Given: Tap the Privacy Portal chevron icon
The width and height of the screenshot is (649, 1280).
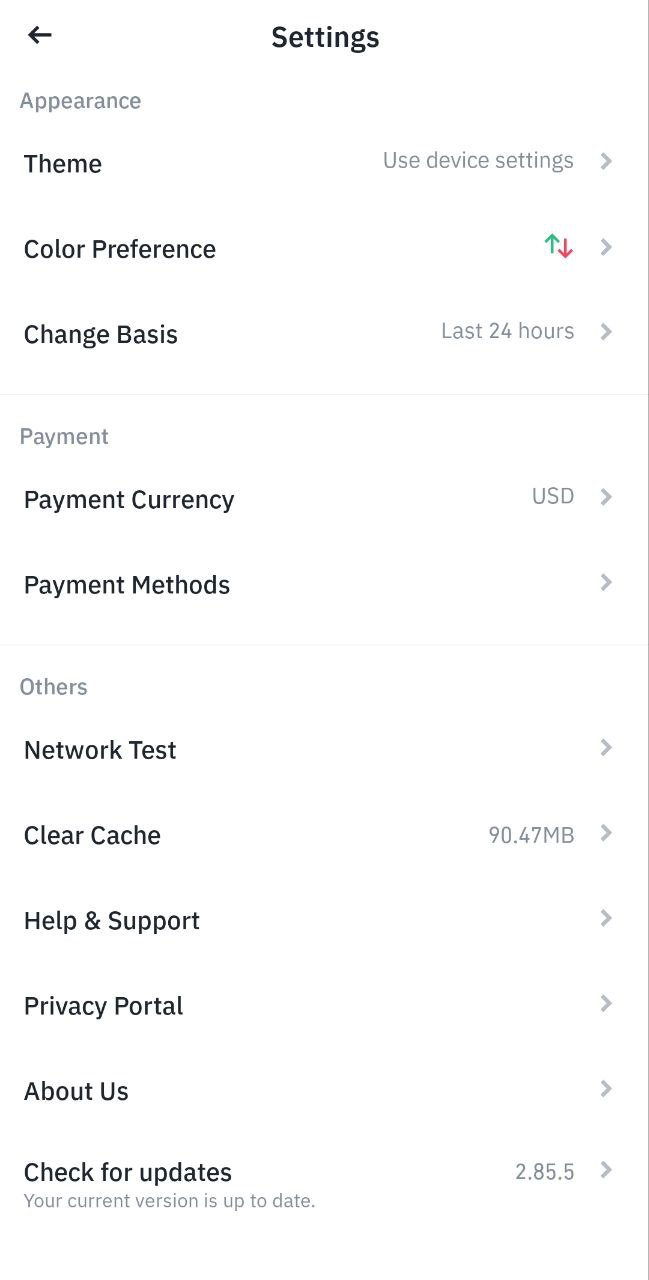Looking at the screenshot, I should tap(606, 1003).
